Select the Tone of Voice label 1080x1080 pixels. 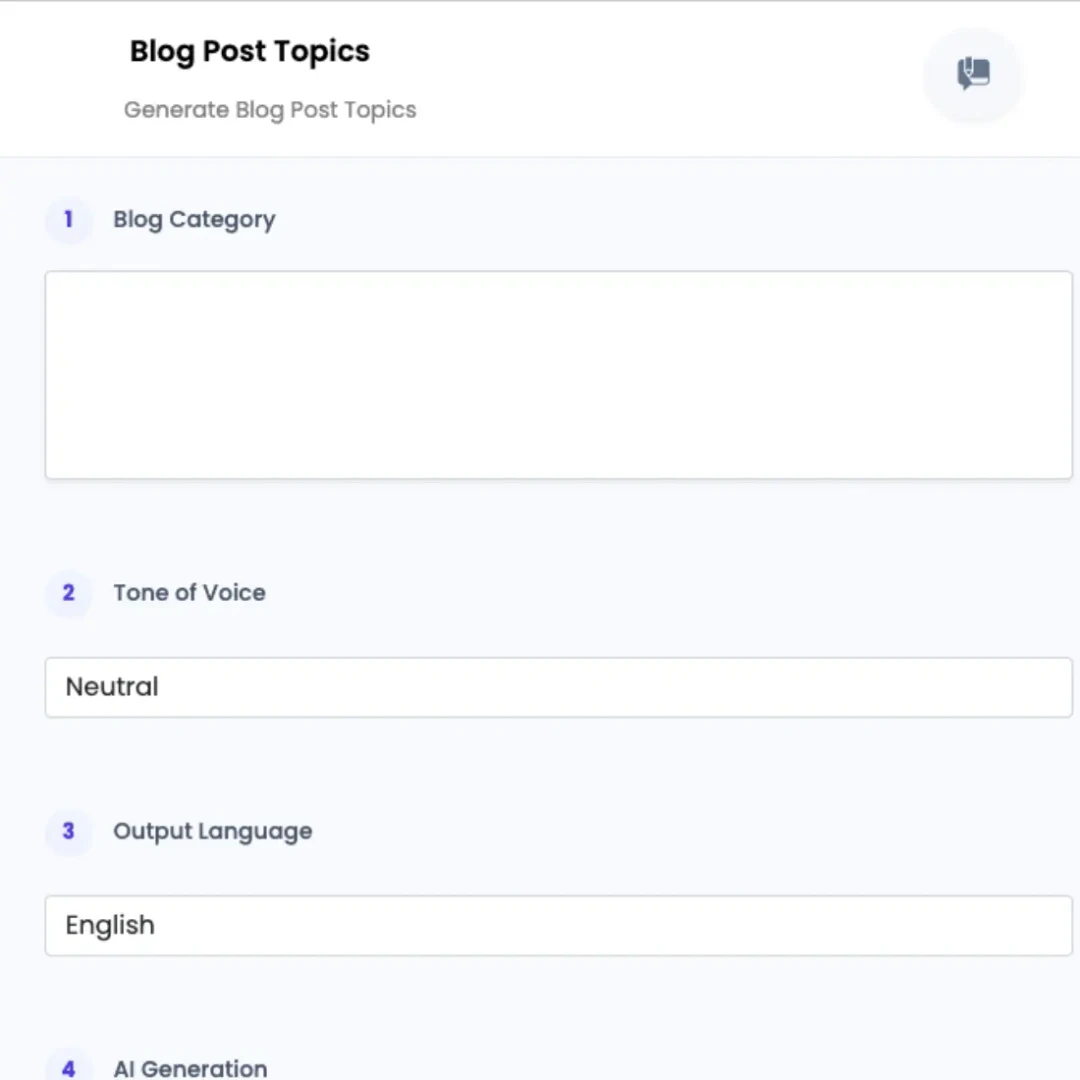coord(189,593)
